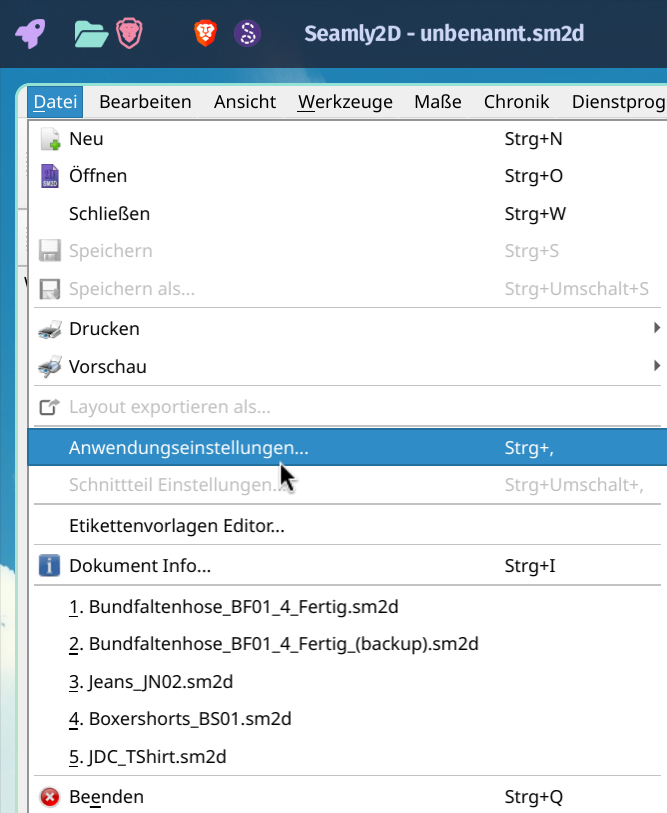Expand the Drucken submenu arrow
Image resolution: width=667 pixels, height=813 pixels.
656,328
